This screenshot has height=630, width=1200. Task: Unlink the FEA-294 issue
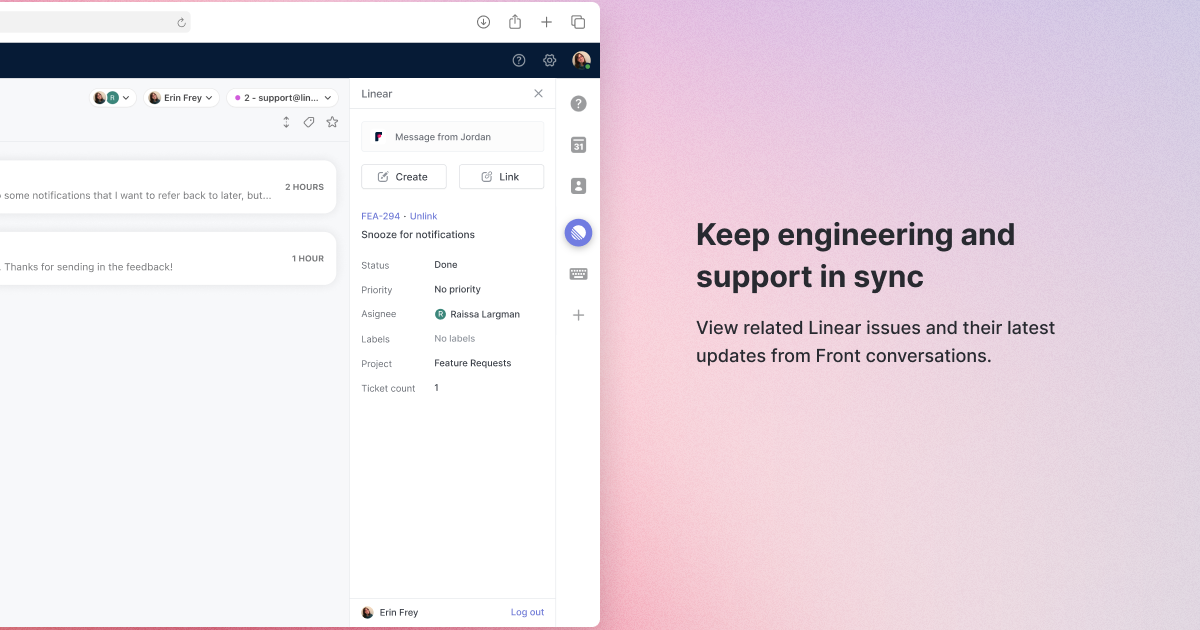[423, 216]
